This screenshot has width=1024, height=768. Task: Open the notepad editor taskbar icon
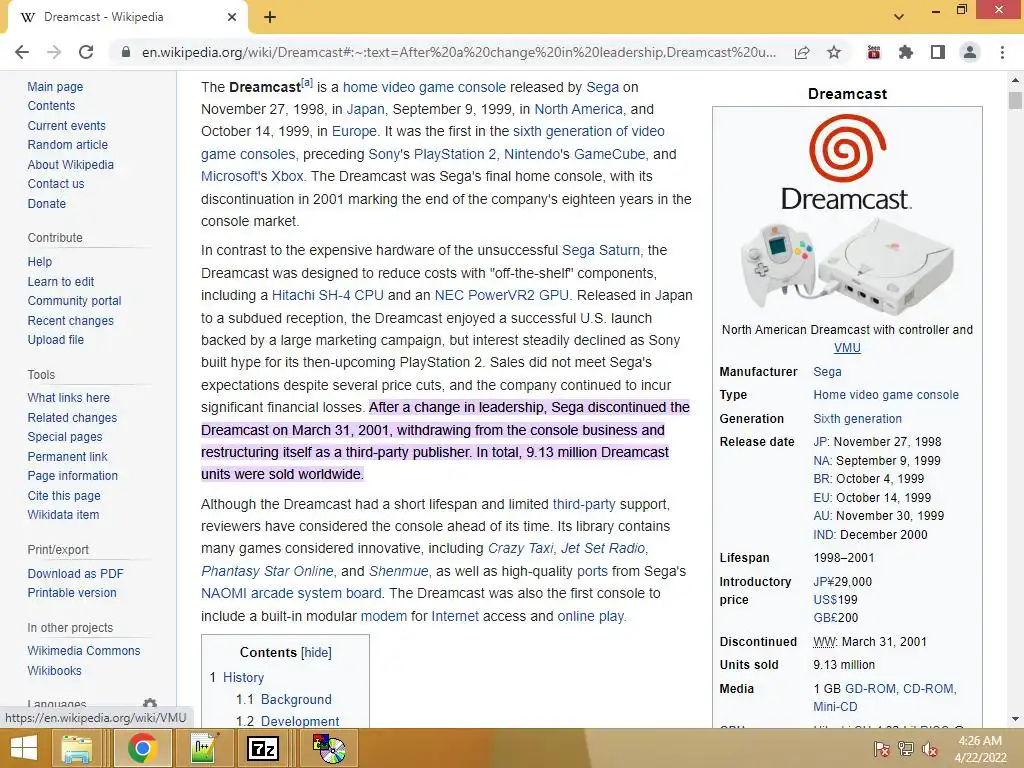tap(204, 748)
